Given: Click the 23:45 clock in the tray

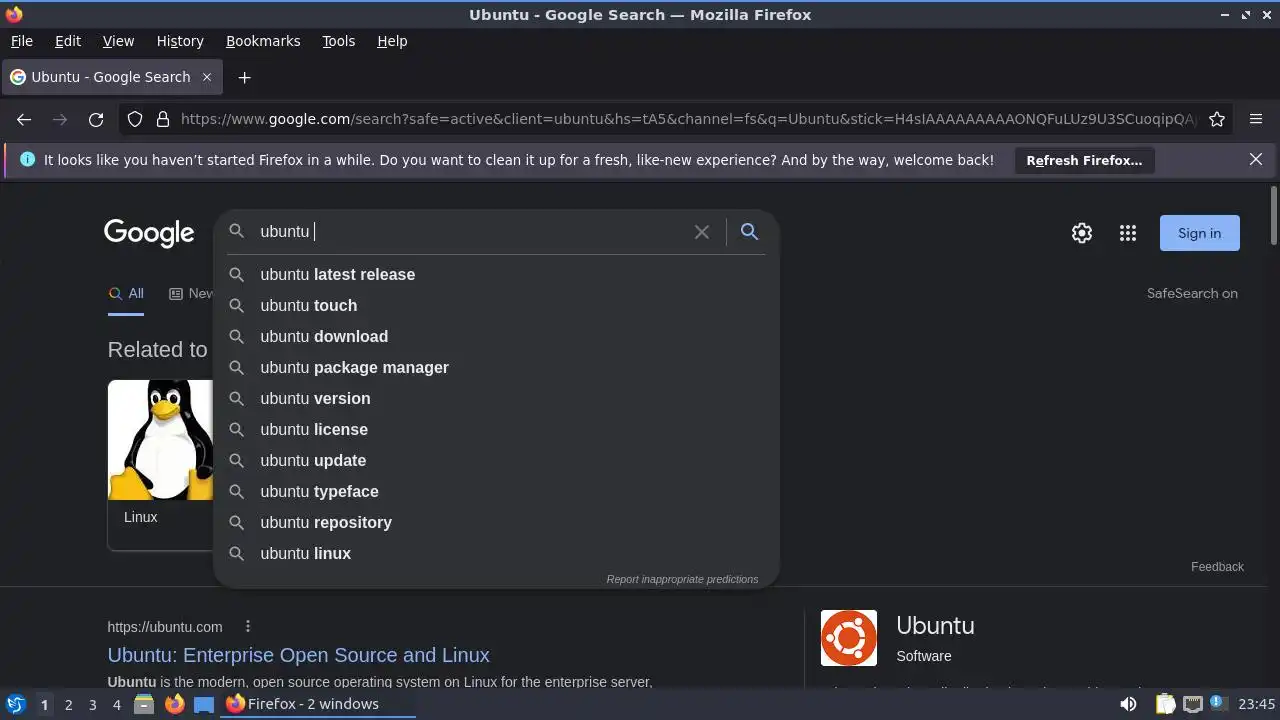Looking at the screenshot, I should pos(1257,704).
